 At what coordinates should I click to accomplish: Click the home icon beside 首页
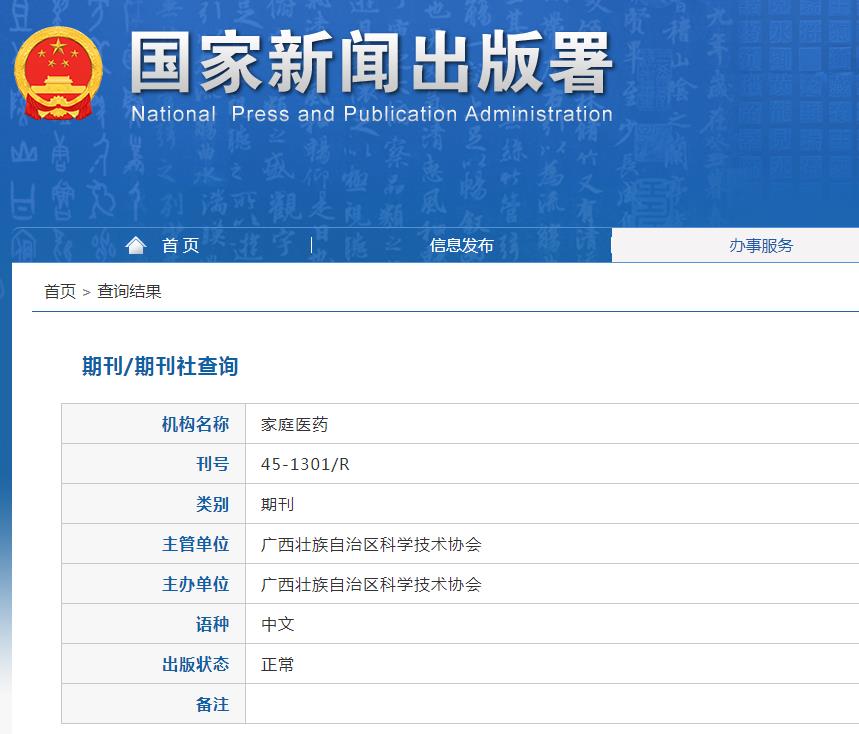click(x=136, y=244)
